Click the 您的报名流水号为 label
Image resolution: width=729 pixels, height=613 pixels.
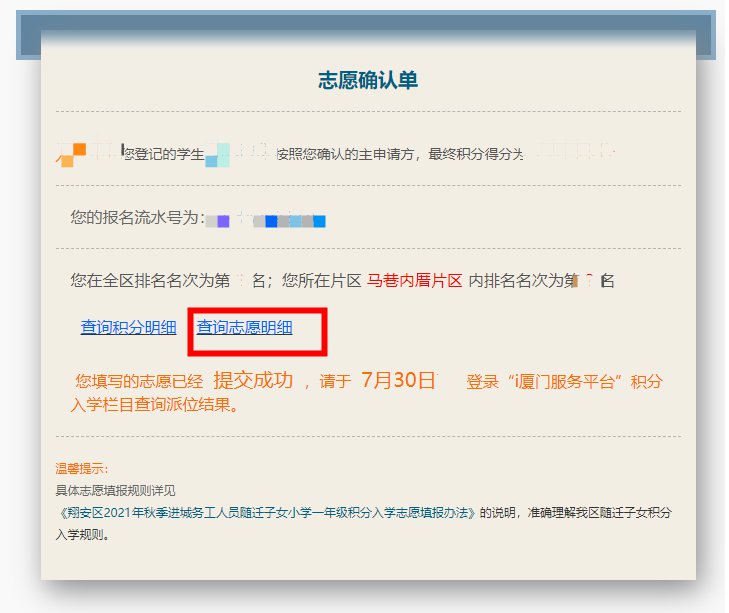coord(138,218)
